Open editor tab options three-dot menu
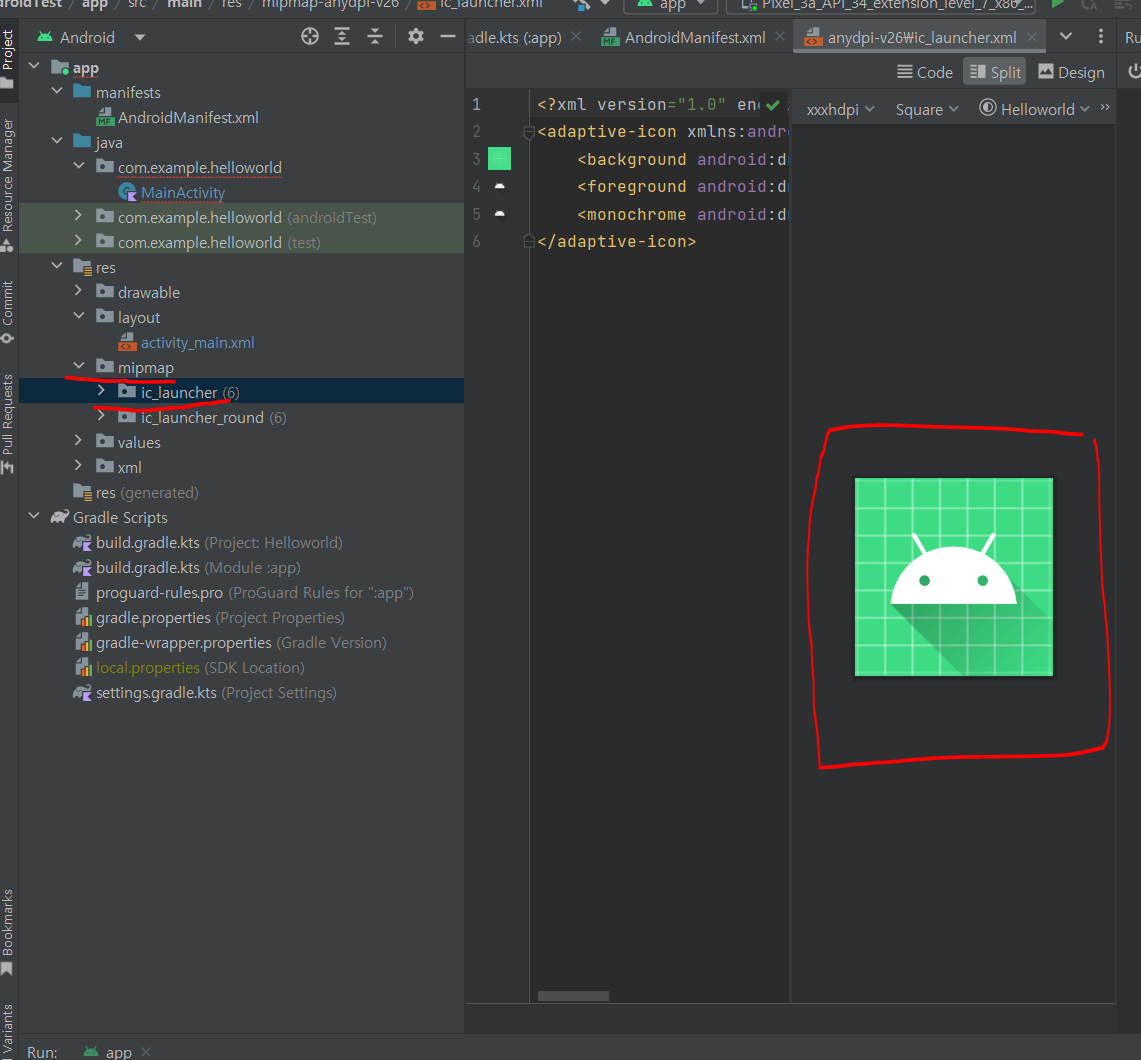1141x1060 pixels. pos(1100,36)
